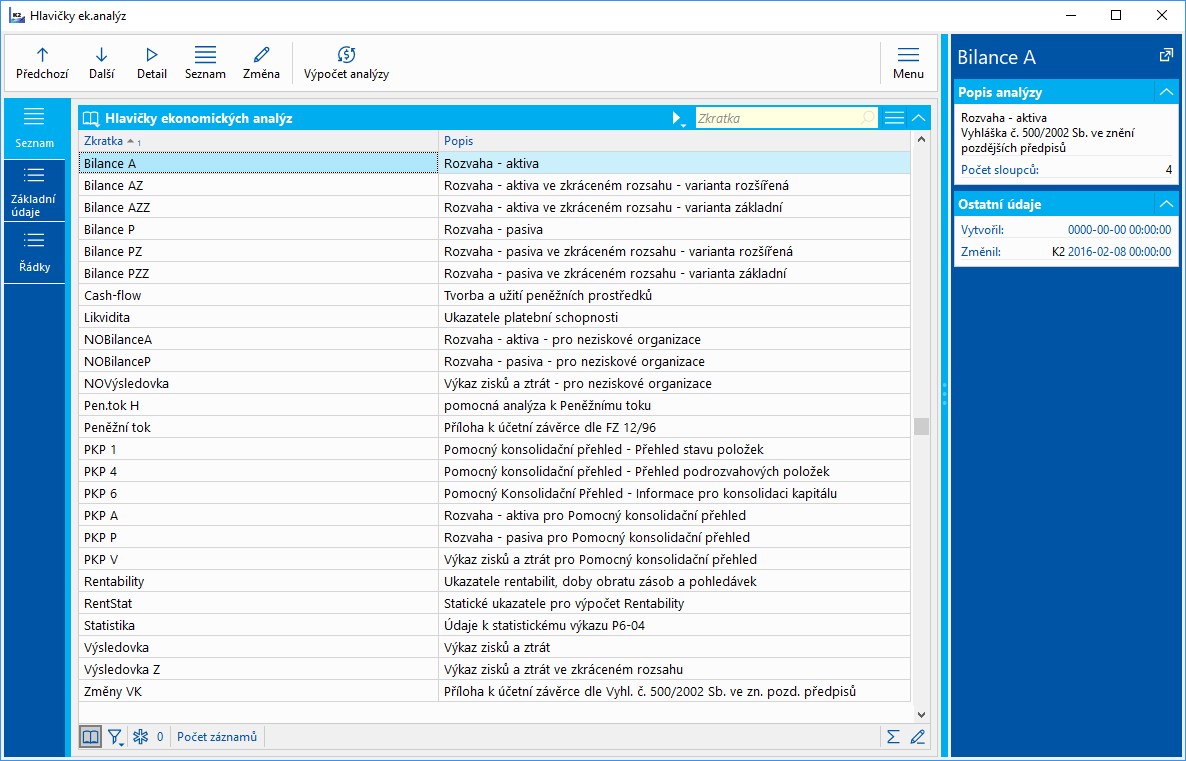This screenshot has height=761, width=1186.
Task: Pop out the Bilance A preview panel
Action: (1166, 55)
